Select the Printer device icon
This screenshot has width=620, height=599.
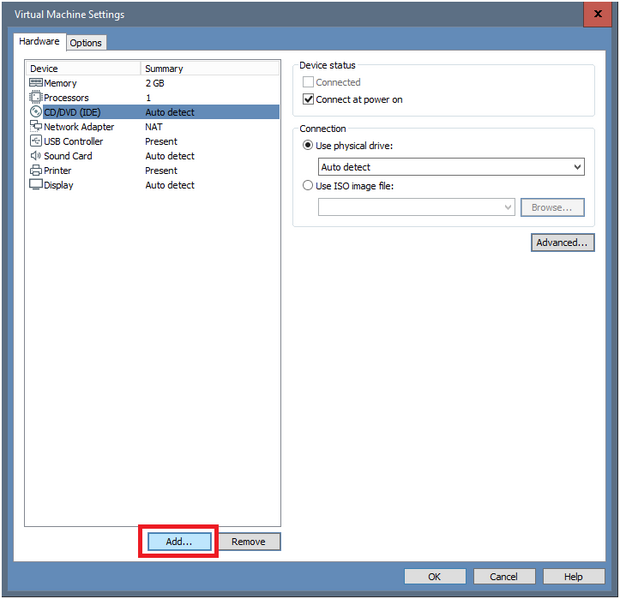pyautogui.click(x=36, y=171)
